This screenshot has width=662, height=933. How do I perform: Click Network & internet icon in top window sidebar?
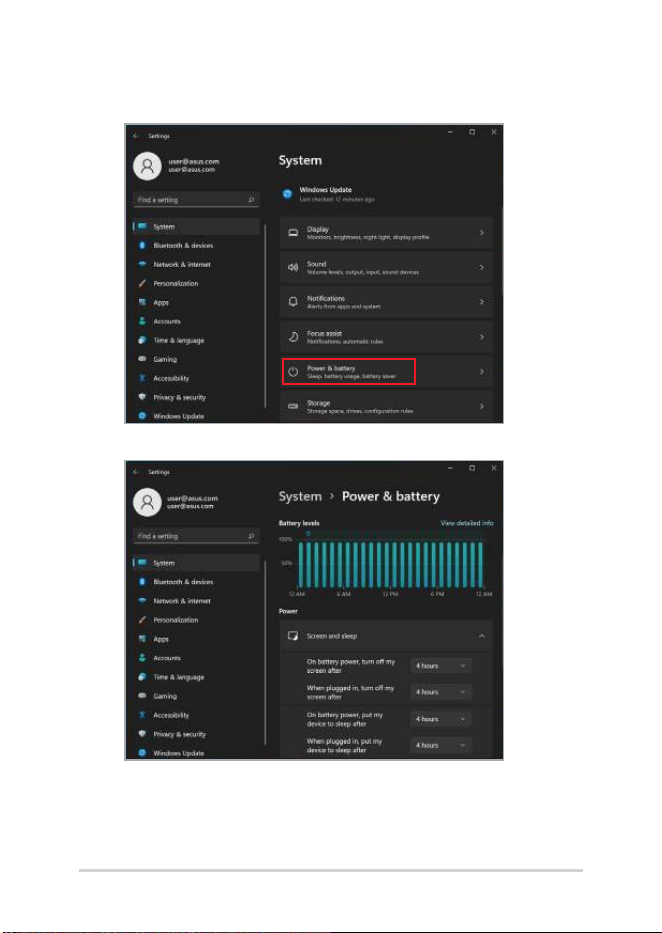[142, 264]
